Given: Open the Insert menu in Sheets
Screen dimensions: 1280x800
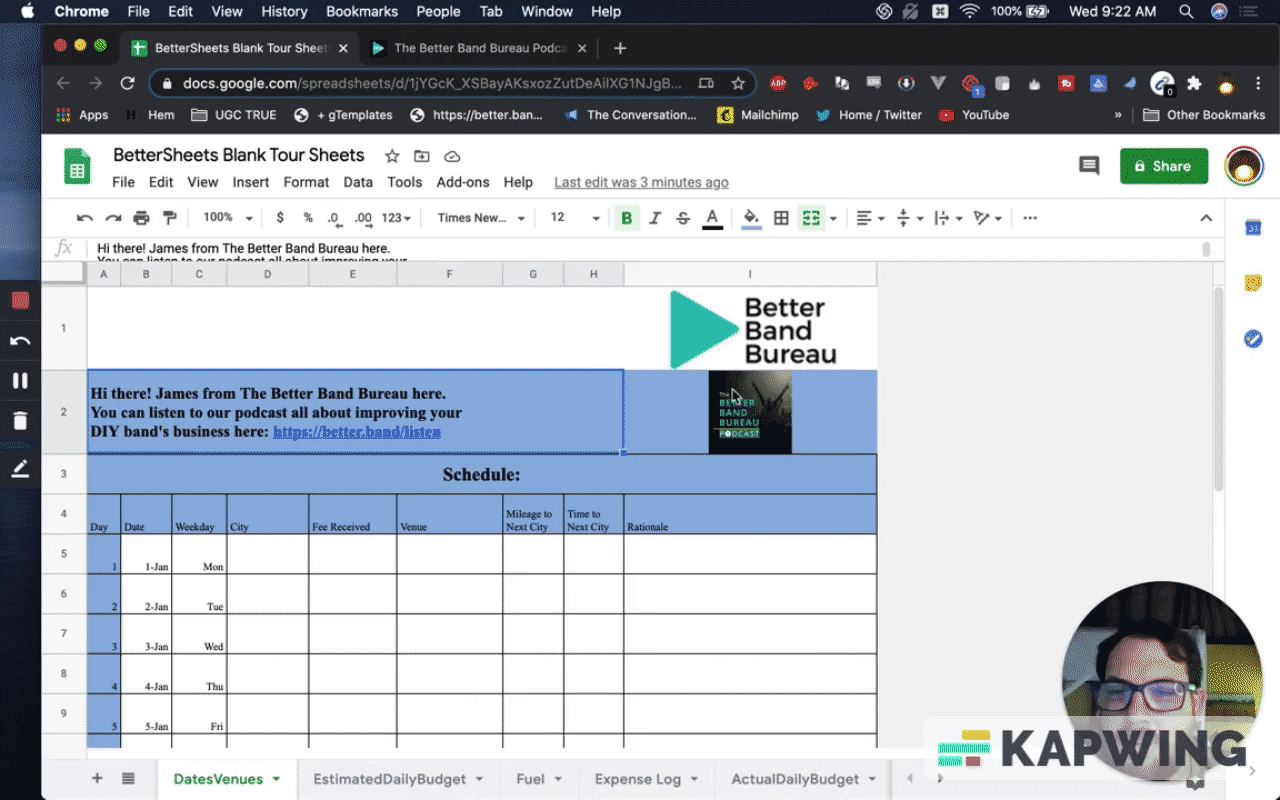Looking at the screenshot, I should pyautogui.click(x=251, y=182).
